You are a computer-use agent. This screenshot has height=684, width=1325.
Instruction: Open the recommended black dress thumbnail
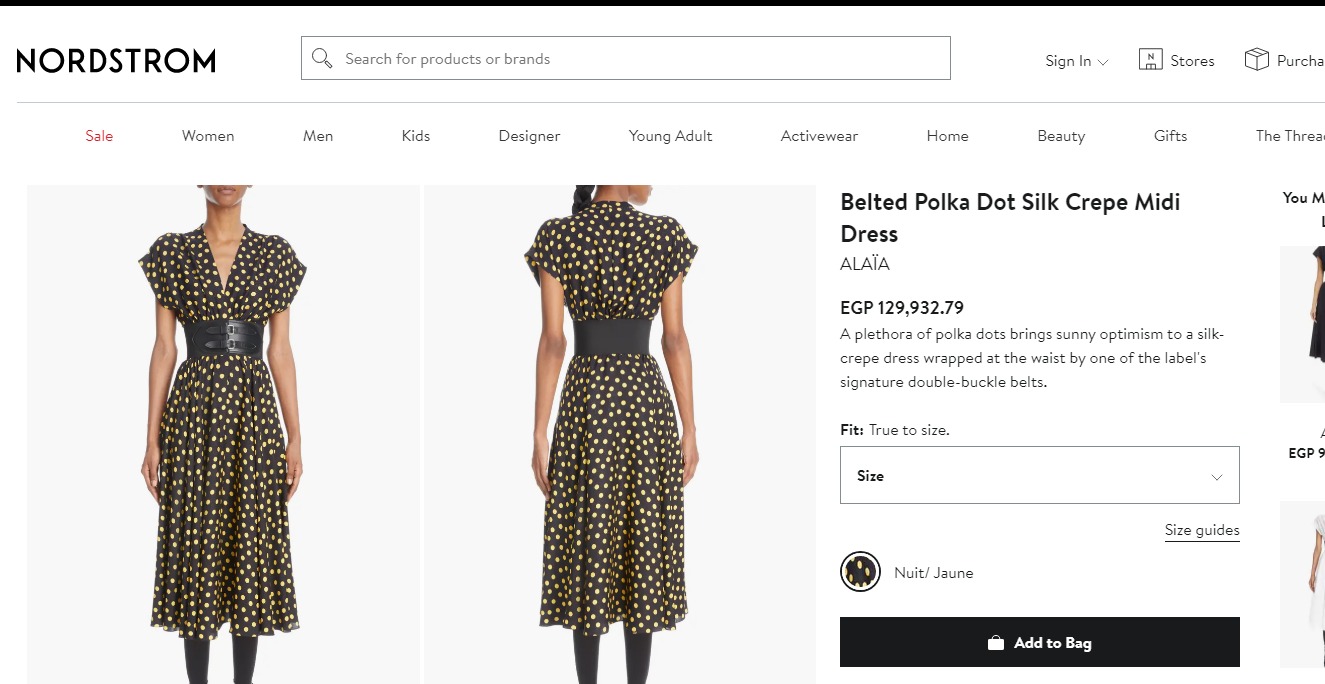pos(1302,324)
